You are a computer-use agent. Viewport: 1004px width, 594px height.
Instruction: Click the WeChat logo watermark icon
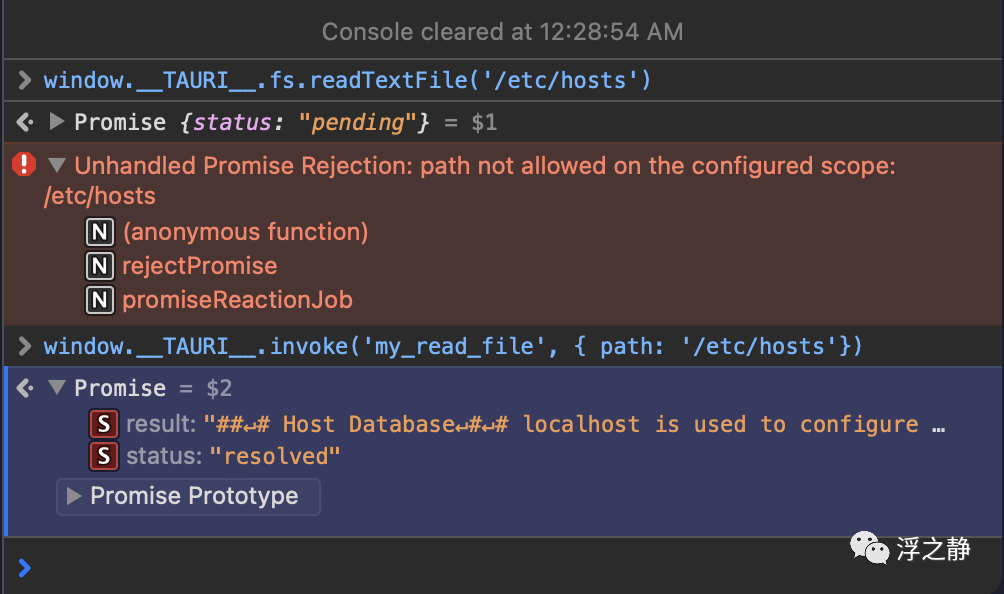coord(868,547)
